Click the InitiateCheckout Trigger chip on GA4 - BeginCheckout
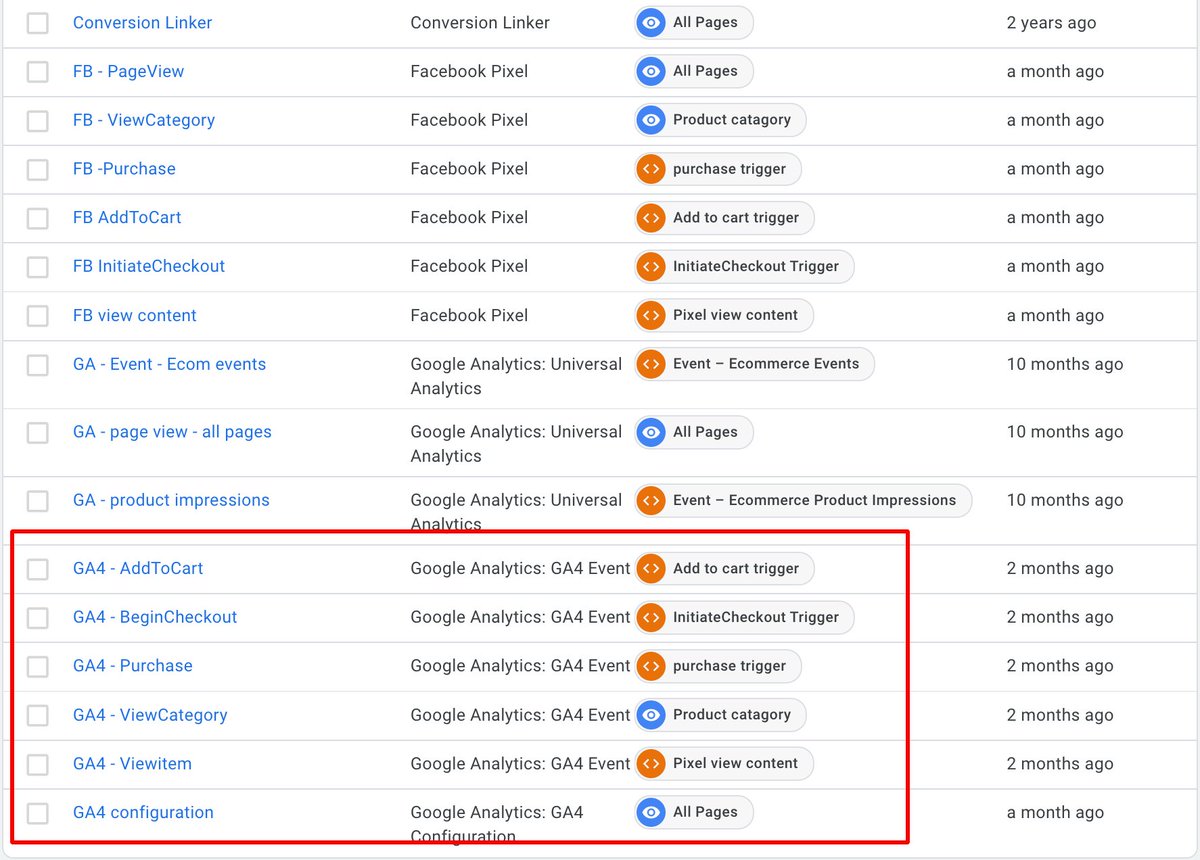 tap(744, 617)
